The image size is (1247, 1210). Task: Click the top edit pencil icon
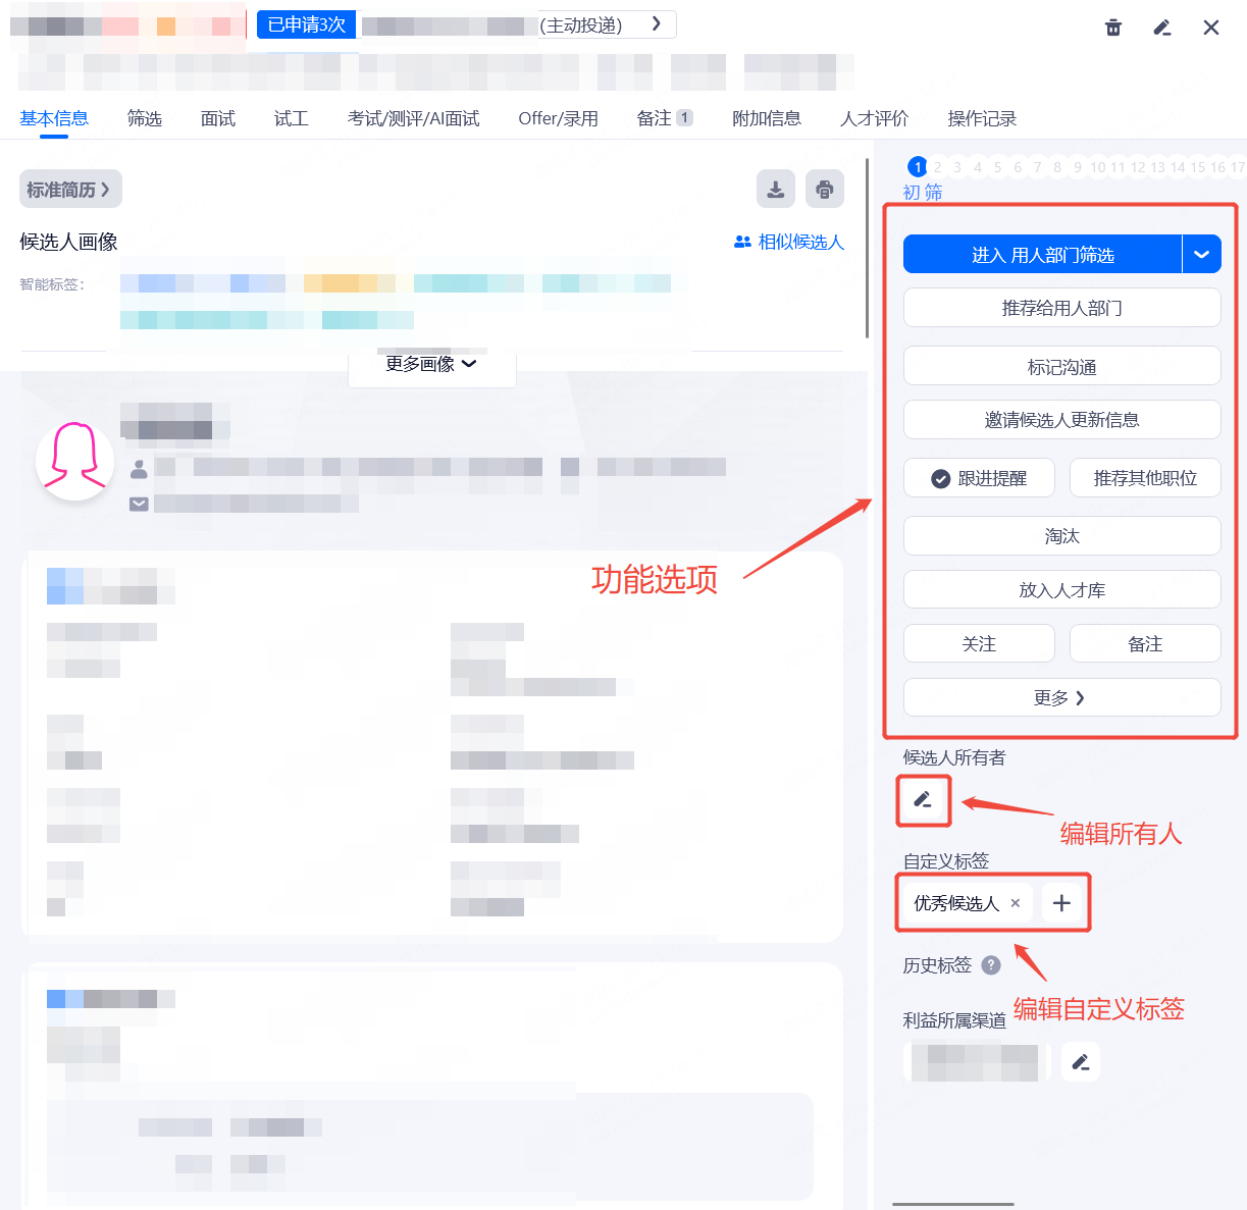(x=1162, y=28)
